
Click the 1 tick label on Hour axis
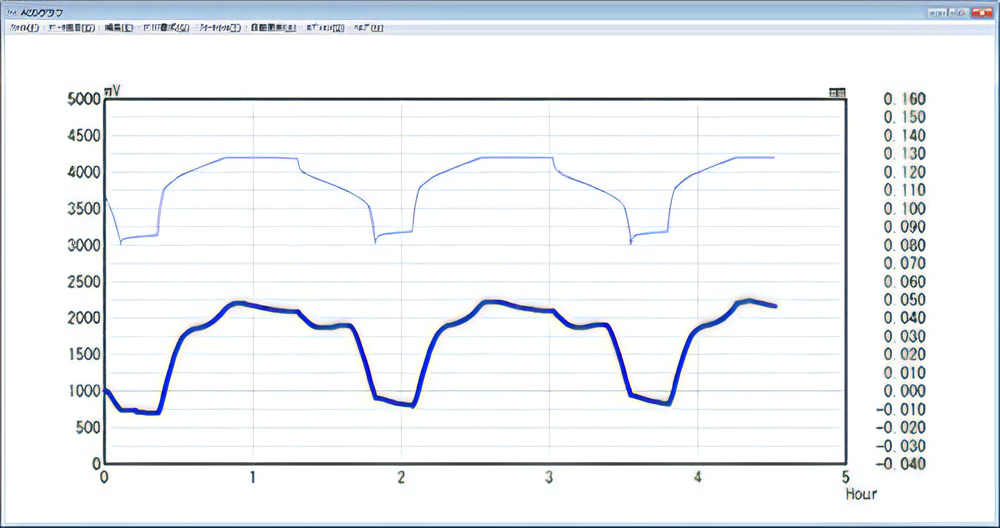click(253, 477)
